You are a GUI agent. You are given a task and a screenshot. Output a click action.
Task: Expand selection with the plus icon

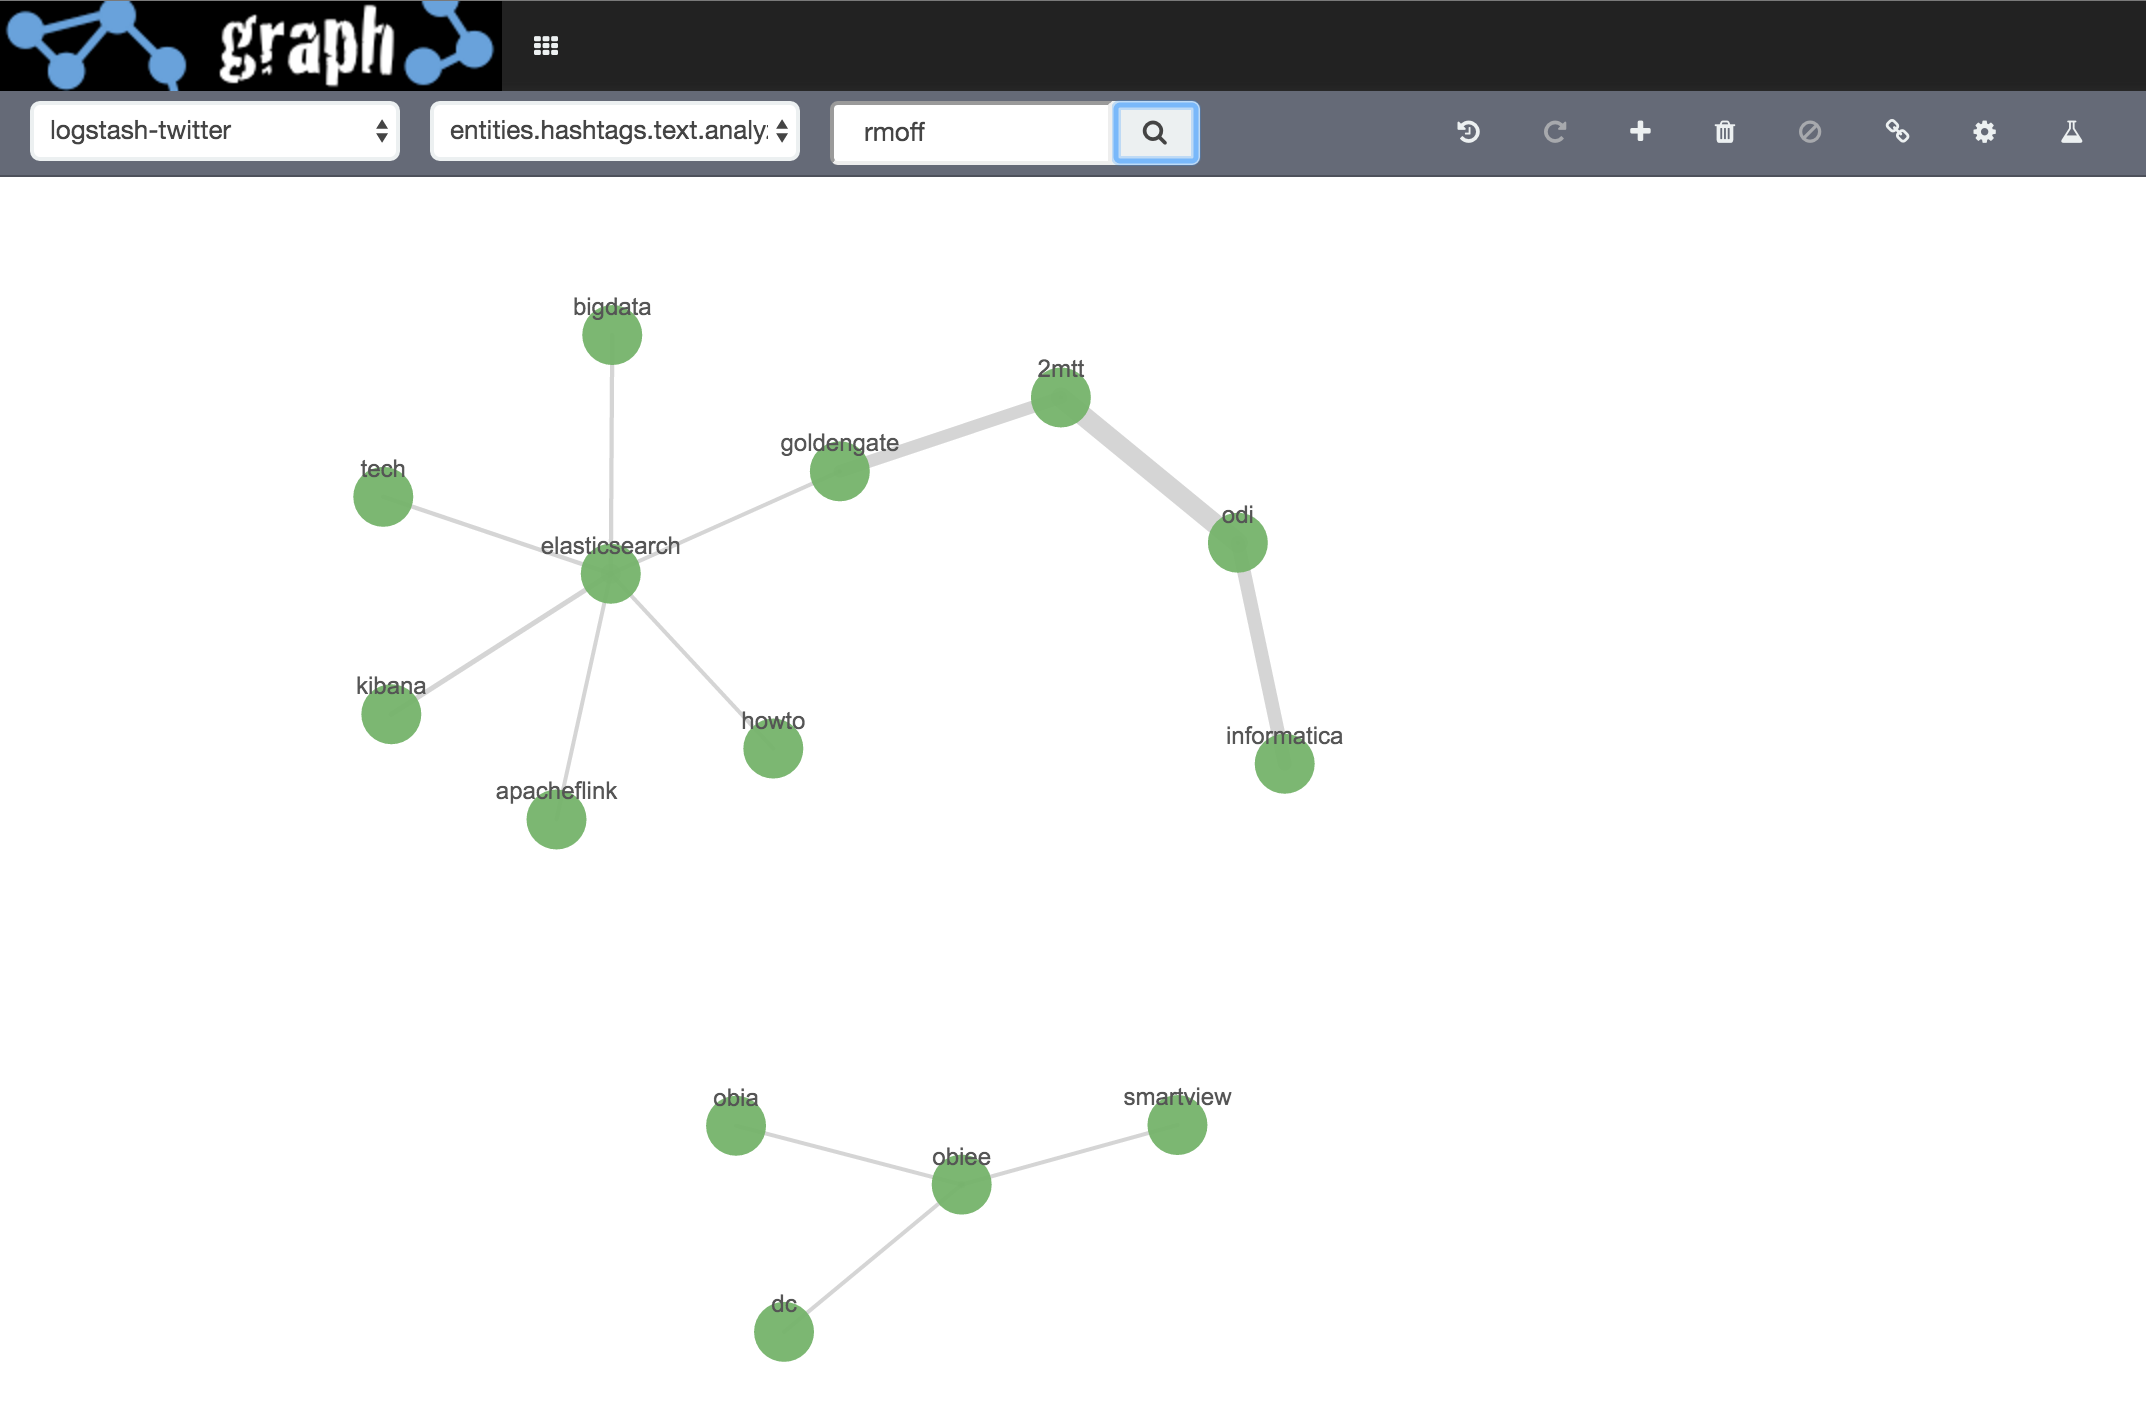(1640, 132)
